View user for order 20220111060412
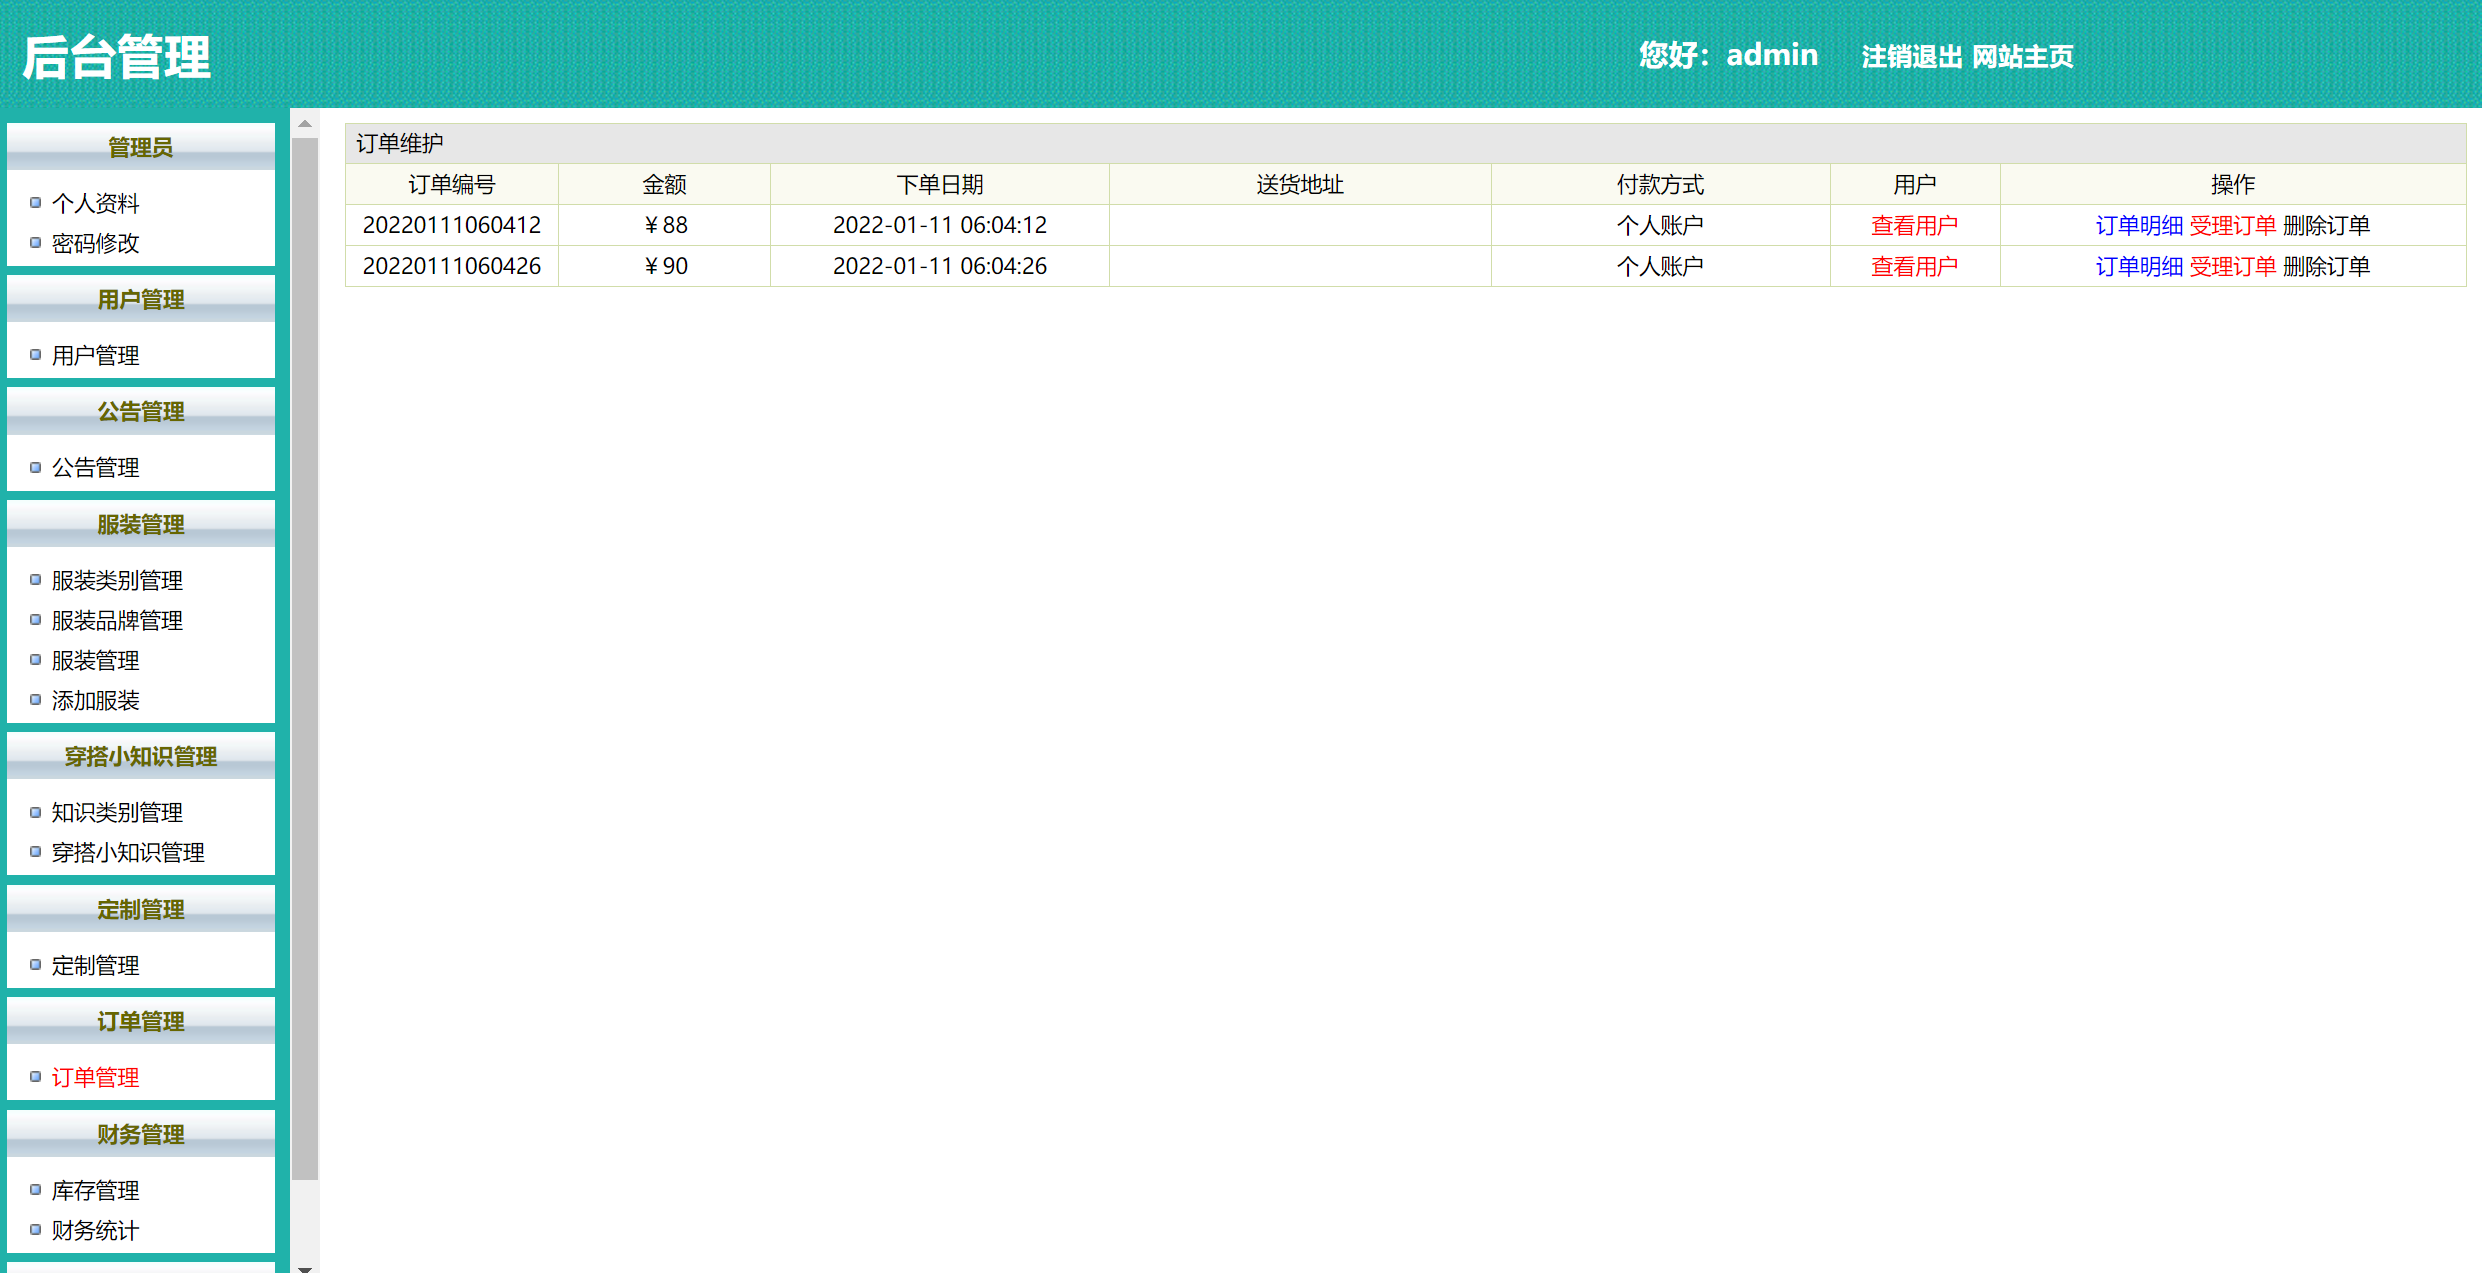Viewport: 2482px width, 1273px height. [1914, 225]
